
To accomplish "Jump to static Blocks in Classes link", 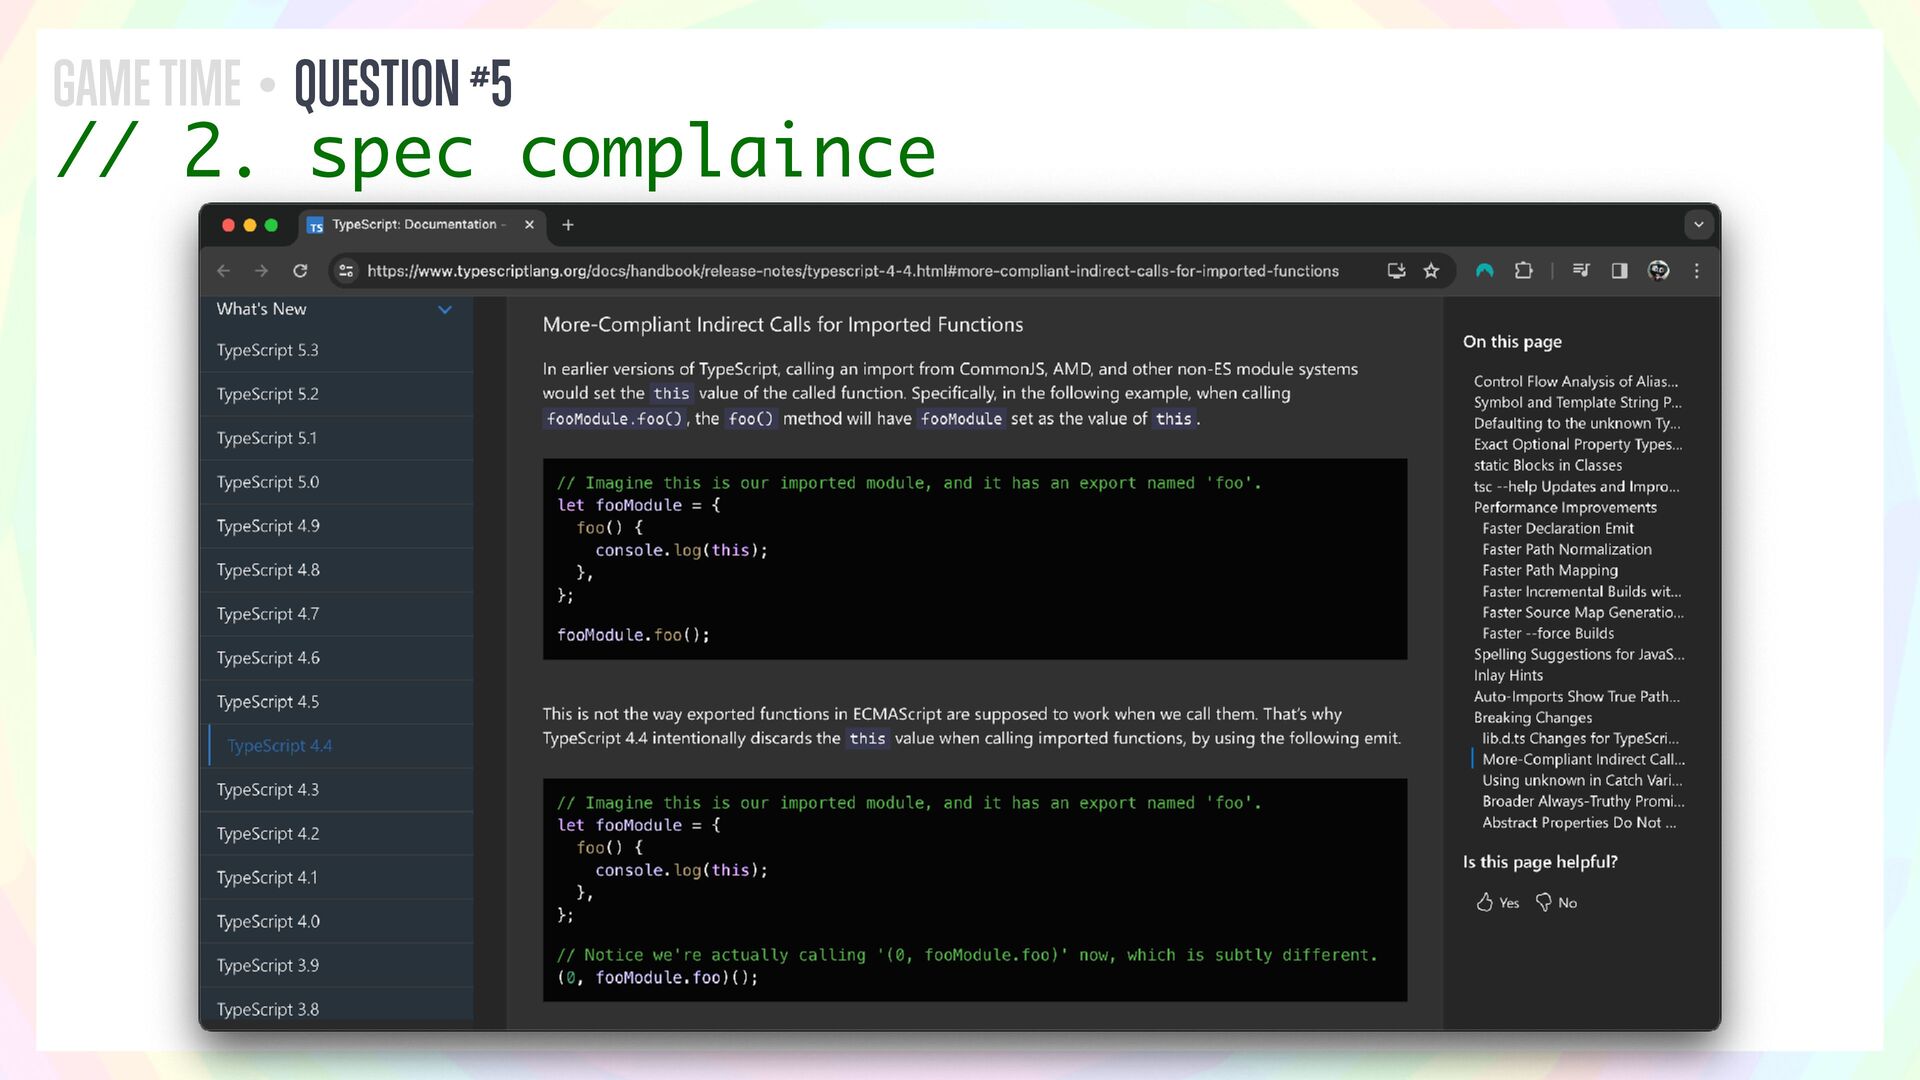I will click(x=1547, y=466).
